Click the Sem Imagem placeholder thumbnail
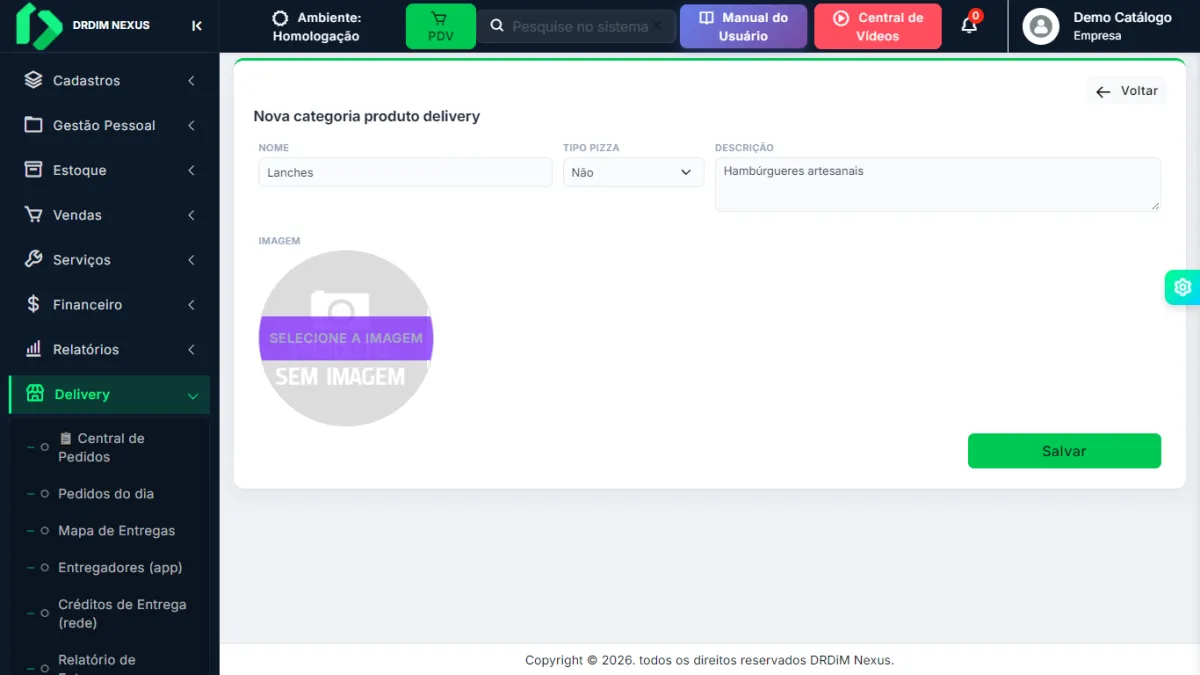The height and width of the screenshot is (675, 1200). pyautogui.click(x=346, y=338)
